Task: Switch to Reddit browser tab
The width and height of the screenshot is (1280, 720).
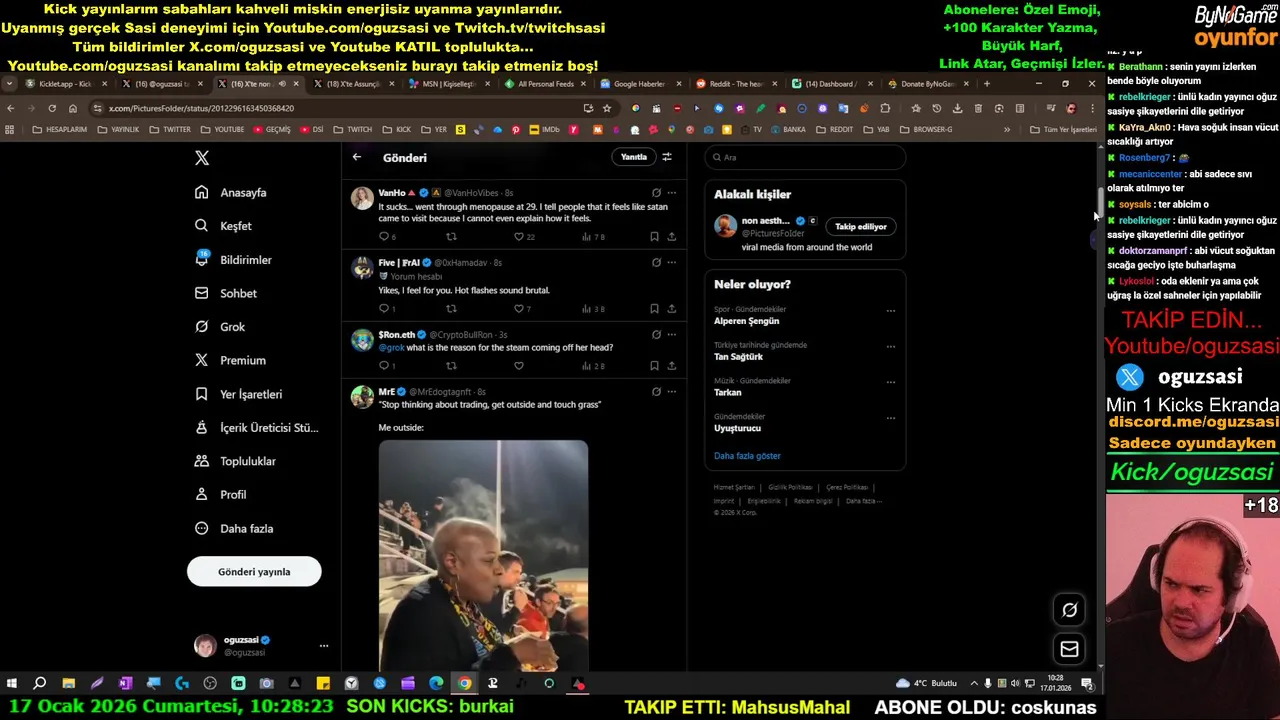Action: tap(734, 84)
